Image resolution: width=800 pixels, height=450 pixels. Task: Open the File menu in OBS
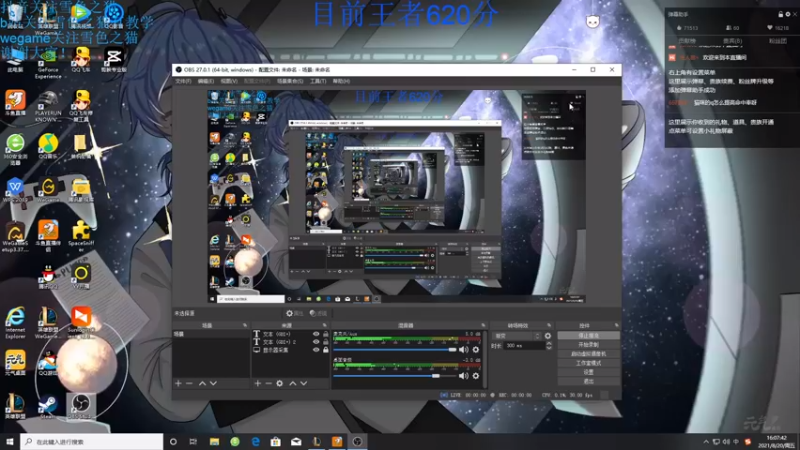coord(183,81)
